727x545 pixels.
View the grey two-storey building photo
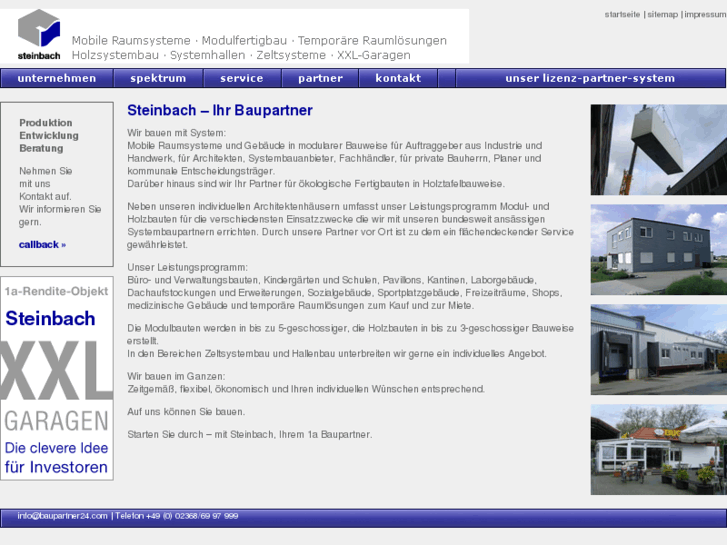[658, 250]
